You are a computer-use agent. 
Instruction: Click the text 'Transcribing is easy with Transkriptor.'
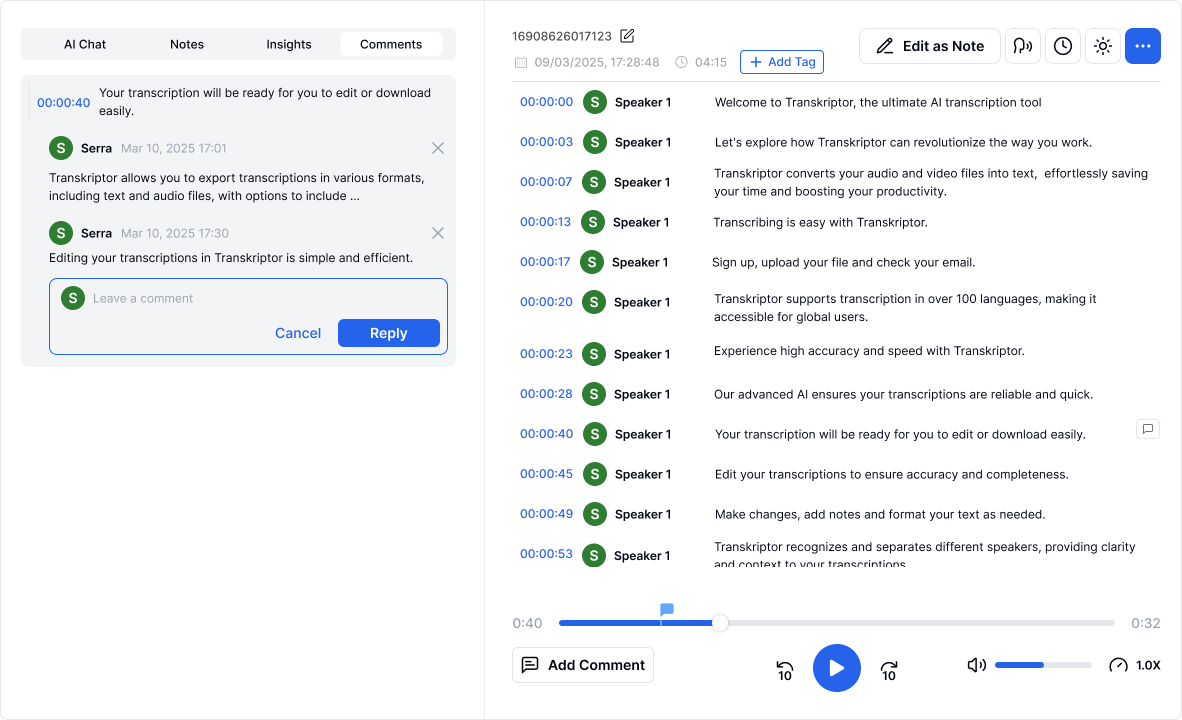820,222
